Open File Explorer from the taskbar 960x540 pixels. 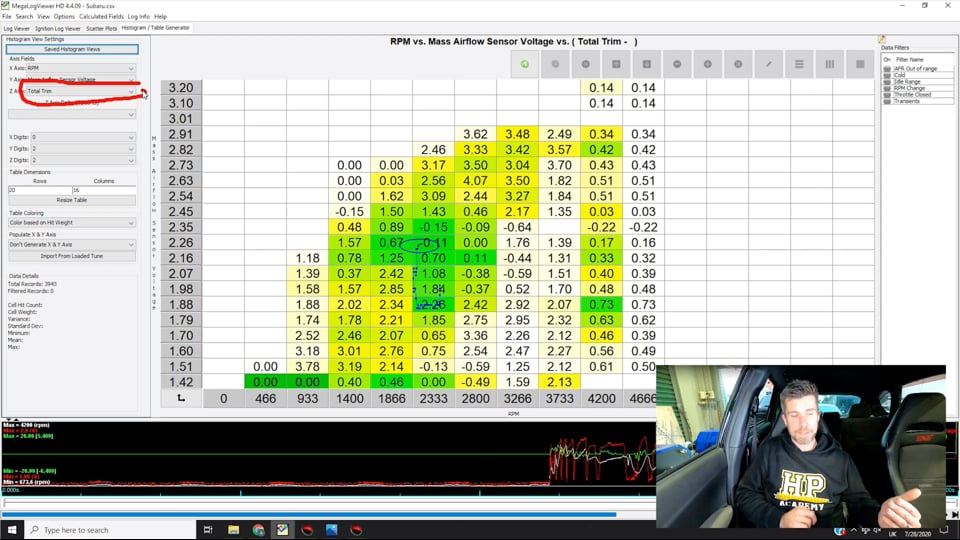tap(233, 530)
